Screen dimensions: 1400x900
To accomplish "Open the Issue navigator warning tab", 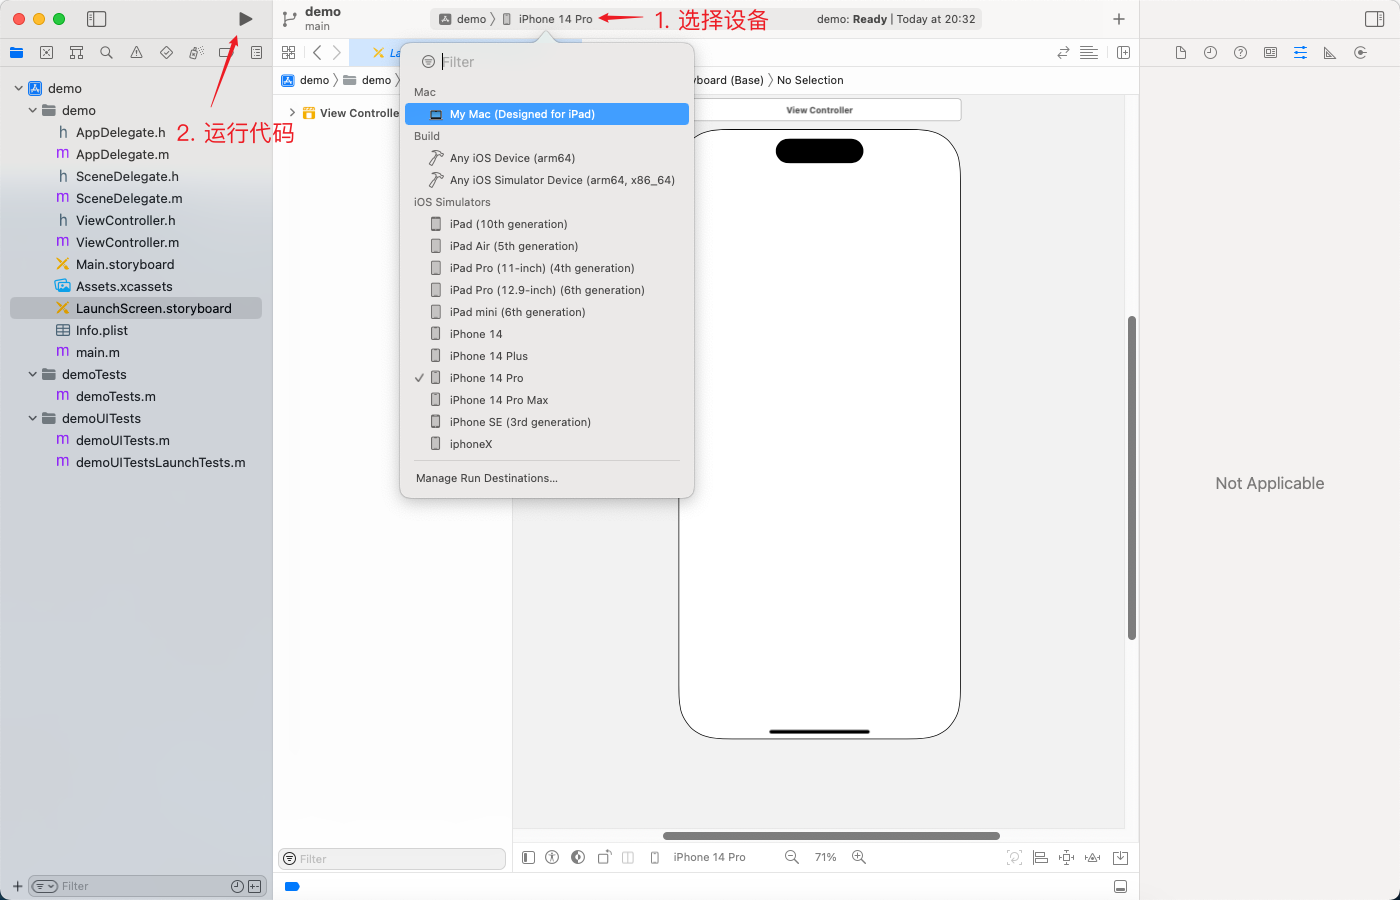I will tap(136, 53).
